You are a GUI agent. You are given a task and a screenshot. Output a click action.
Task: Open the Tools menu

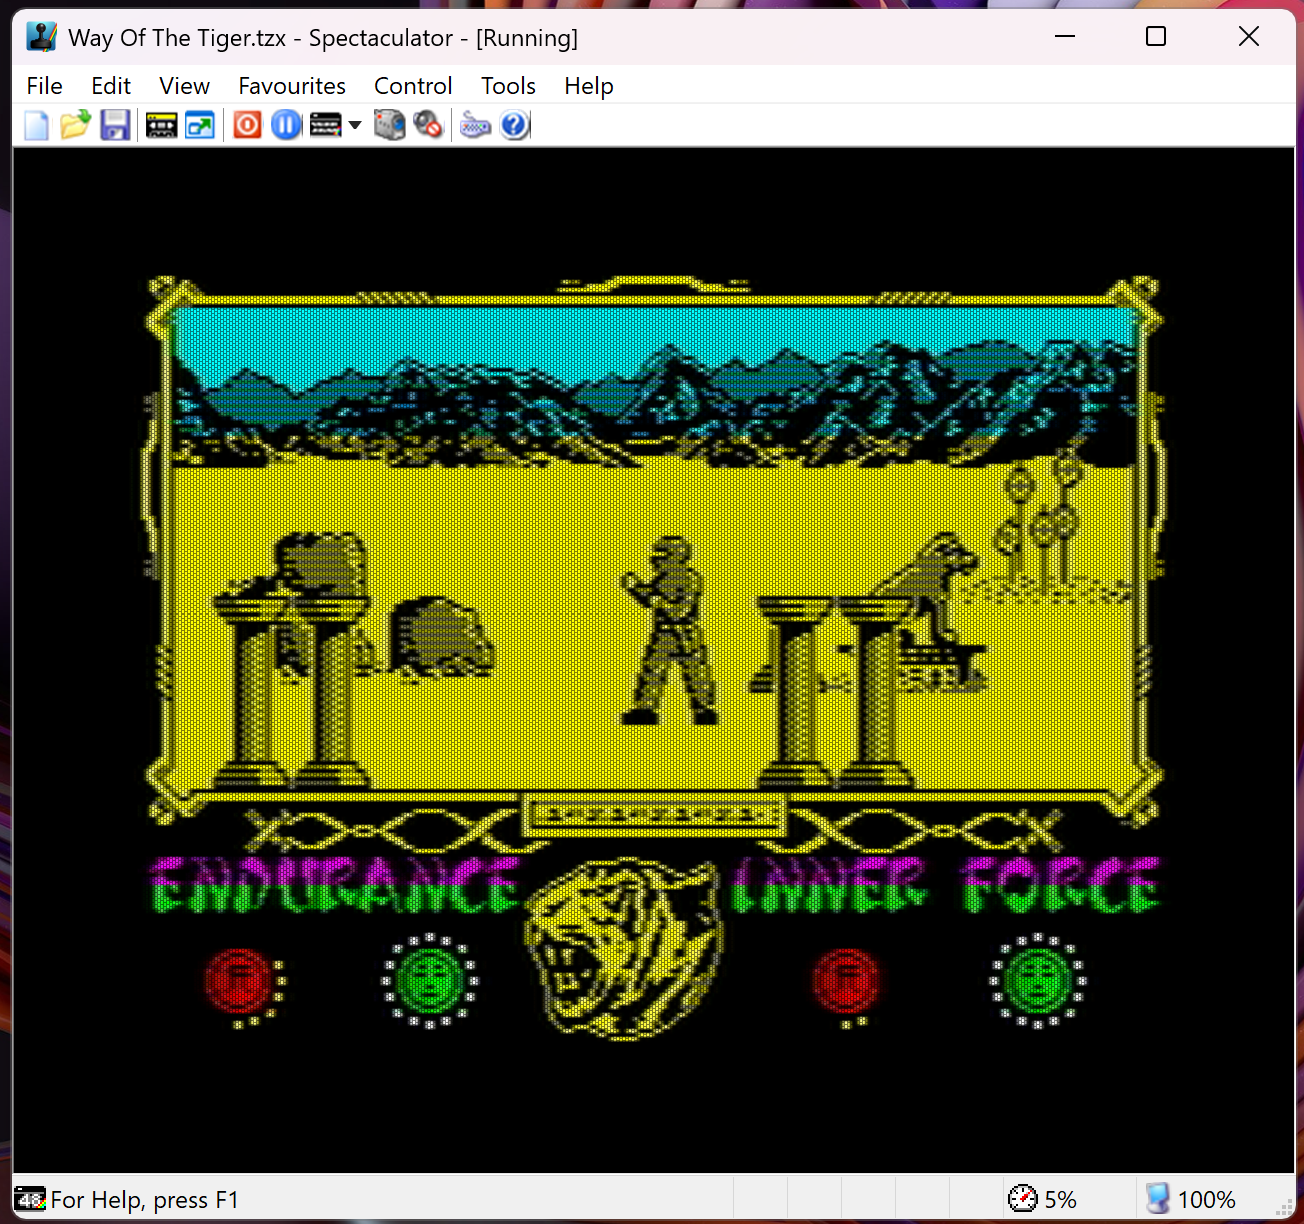pyautogui.click(x=508, y=86)
